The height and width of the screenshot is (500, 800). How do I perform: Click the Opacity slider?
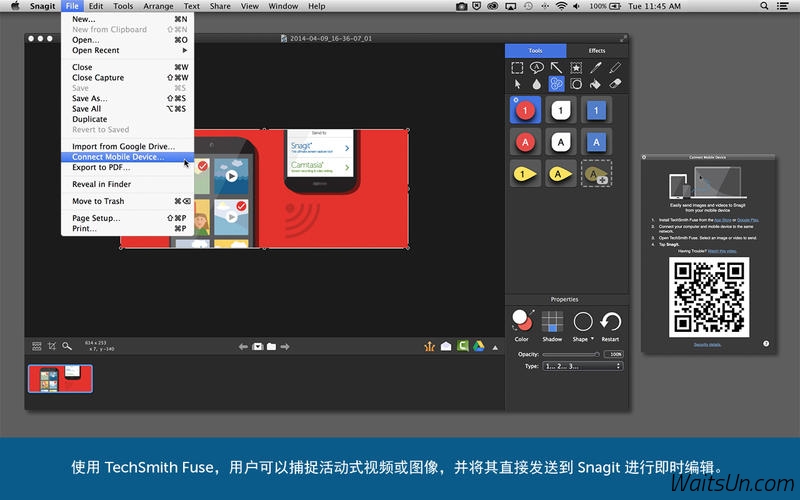(x=571, y=354)
